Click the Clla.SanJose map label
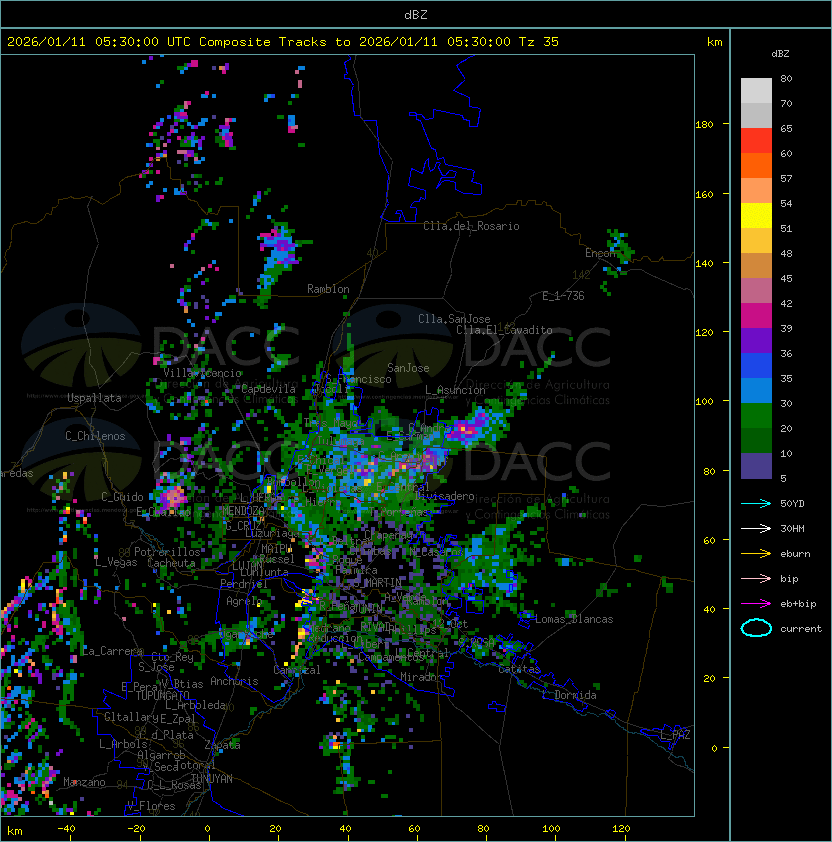This screenshot has height=842, width=832. tap(454, 319)
